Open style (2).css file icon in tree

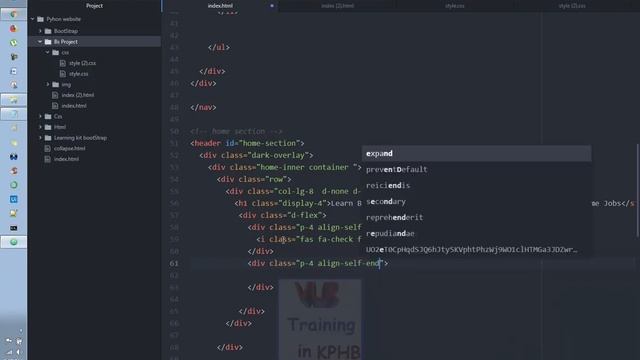pyautogui.click(x=62, y=63)
